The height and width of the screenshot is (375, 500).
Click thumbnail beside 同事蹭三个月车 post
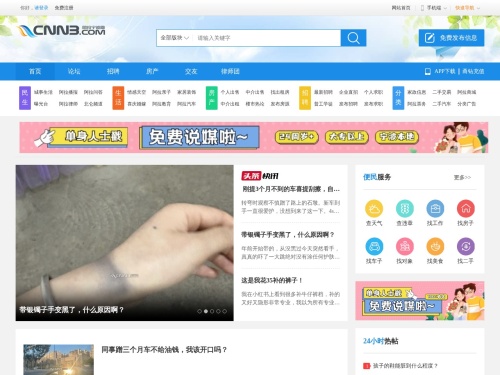[x=59, y=360]
